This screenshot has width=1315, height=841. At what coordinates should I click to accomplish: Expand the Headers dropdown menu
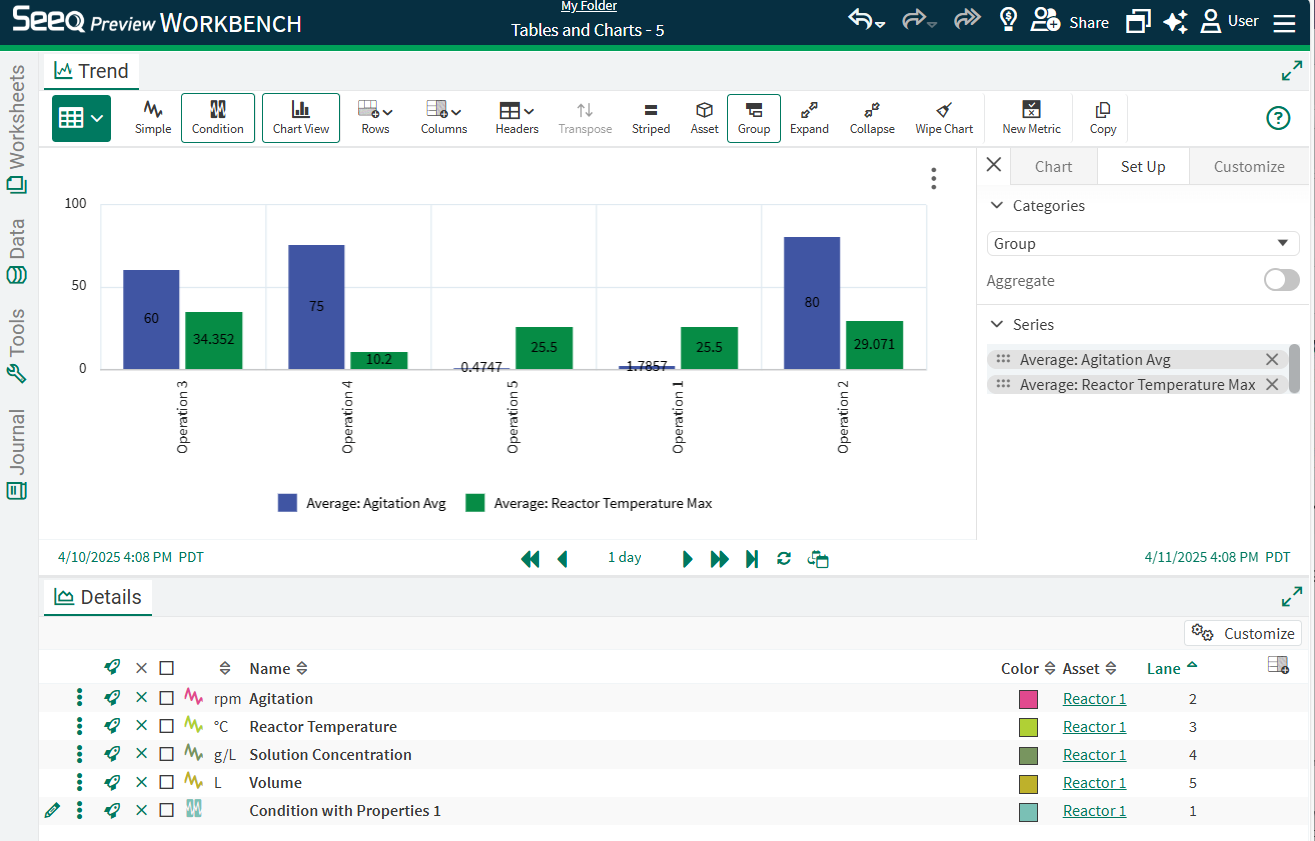tap(516, 117)
